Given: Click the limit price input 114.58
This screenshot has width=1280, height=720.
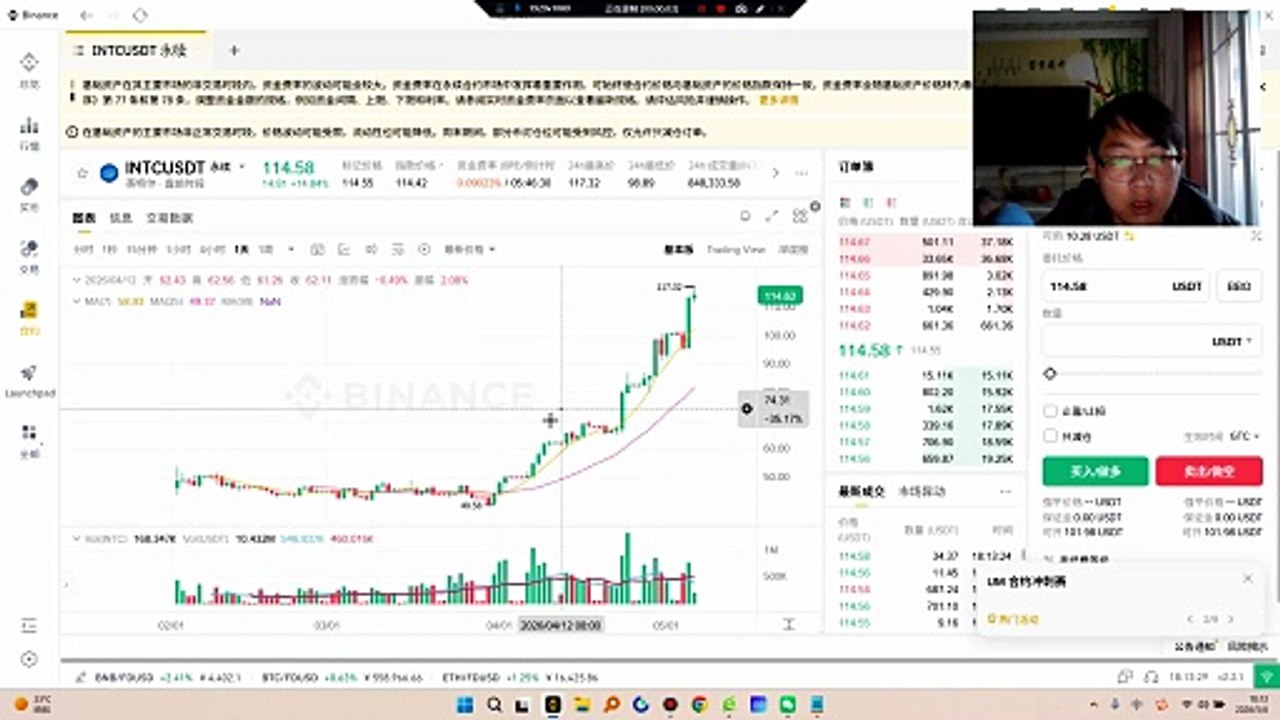Looking at the screenshot, I should tap(1125, 286).
